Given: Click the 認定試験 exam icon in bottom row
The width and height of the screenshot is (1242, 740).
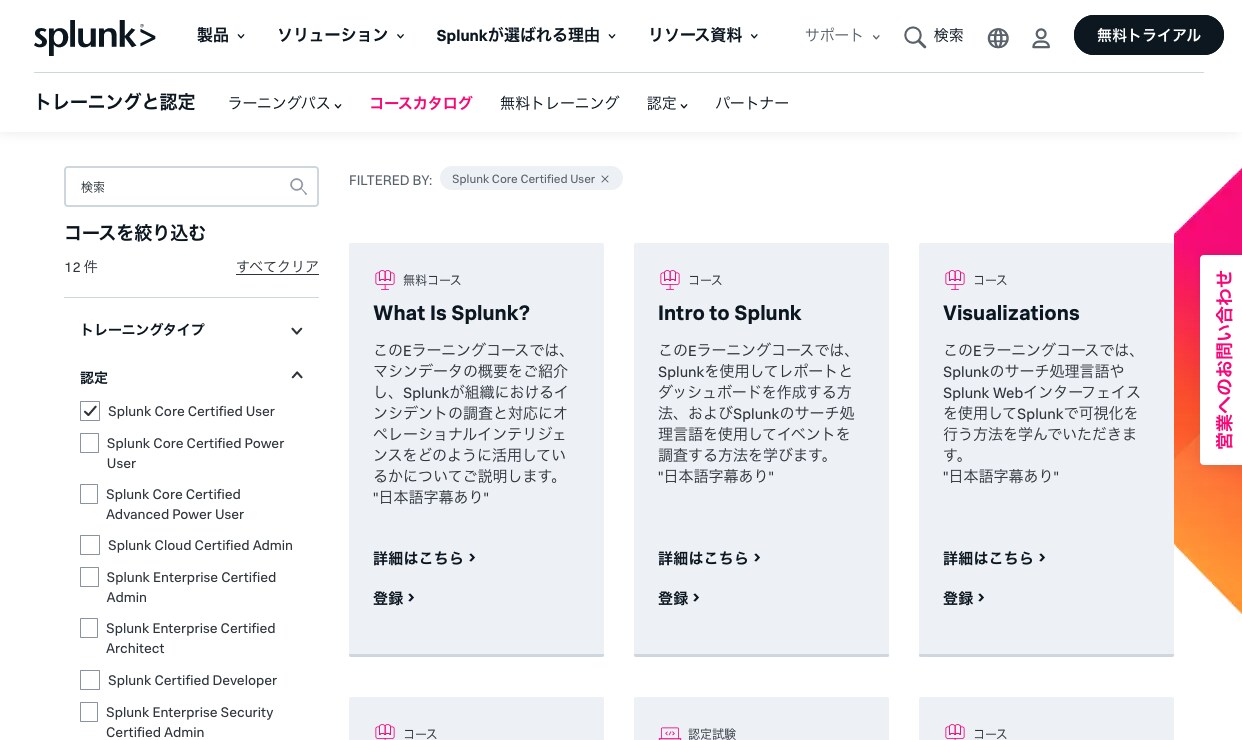Looking at the screenshot, I should point(670,733).
